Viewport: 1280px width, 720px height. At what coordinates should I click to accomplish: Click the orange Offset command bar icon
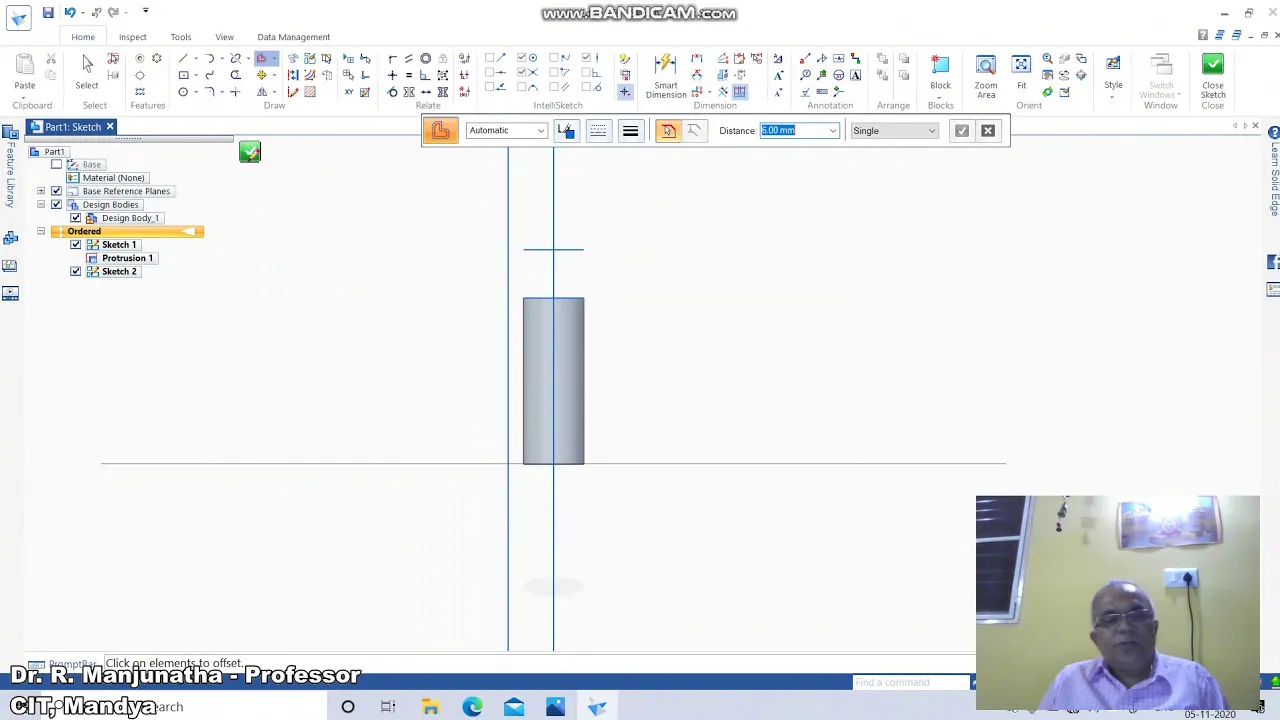(x=440, y=130)
